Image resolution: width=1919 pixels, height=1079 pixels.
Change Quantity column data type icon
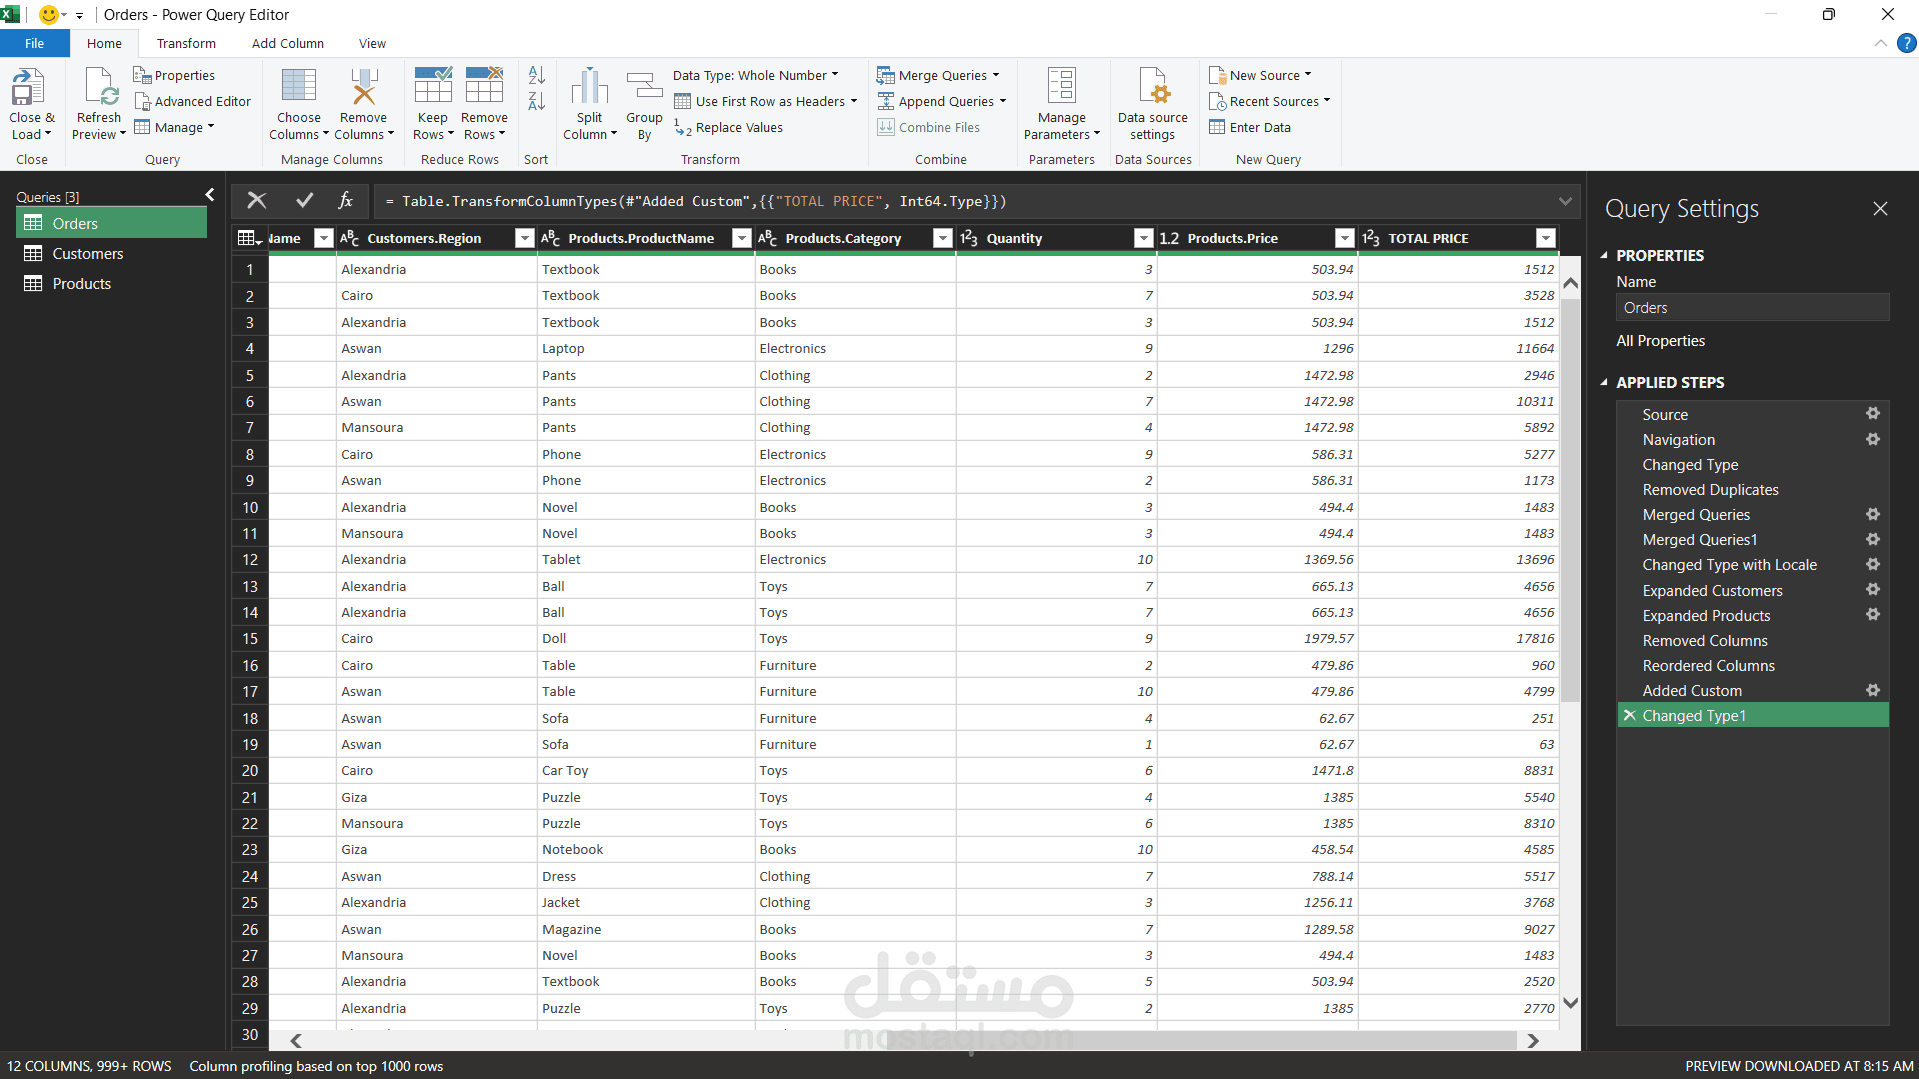pos(968,238)
